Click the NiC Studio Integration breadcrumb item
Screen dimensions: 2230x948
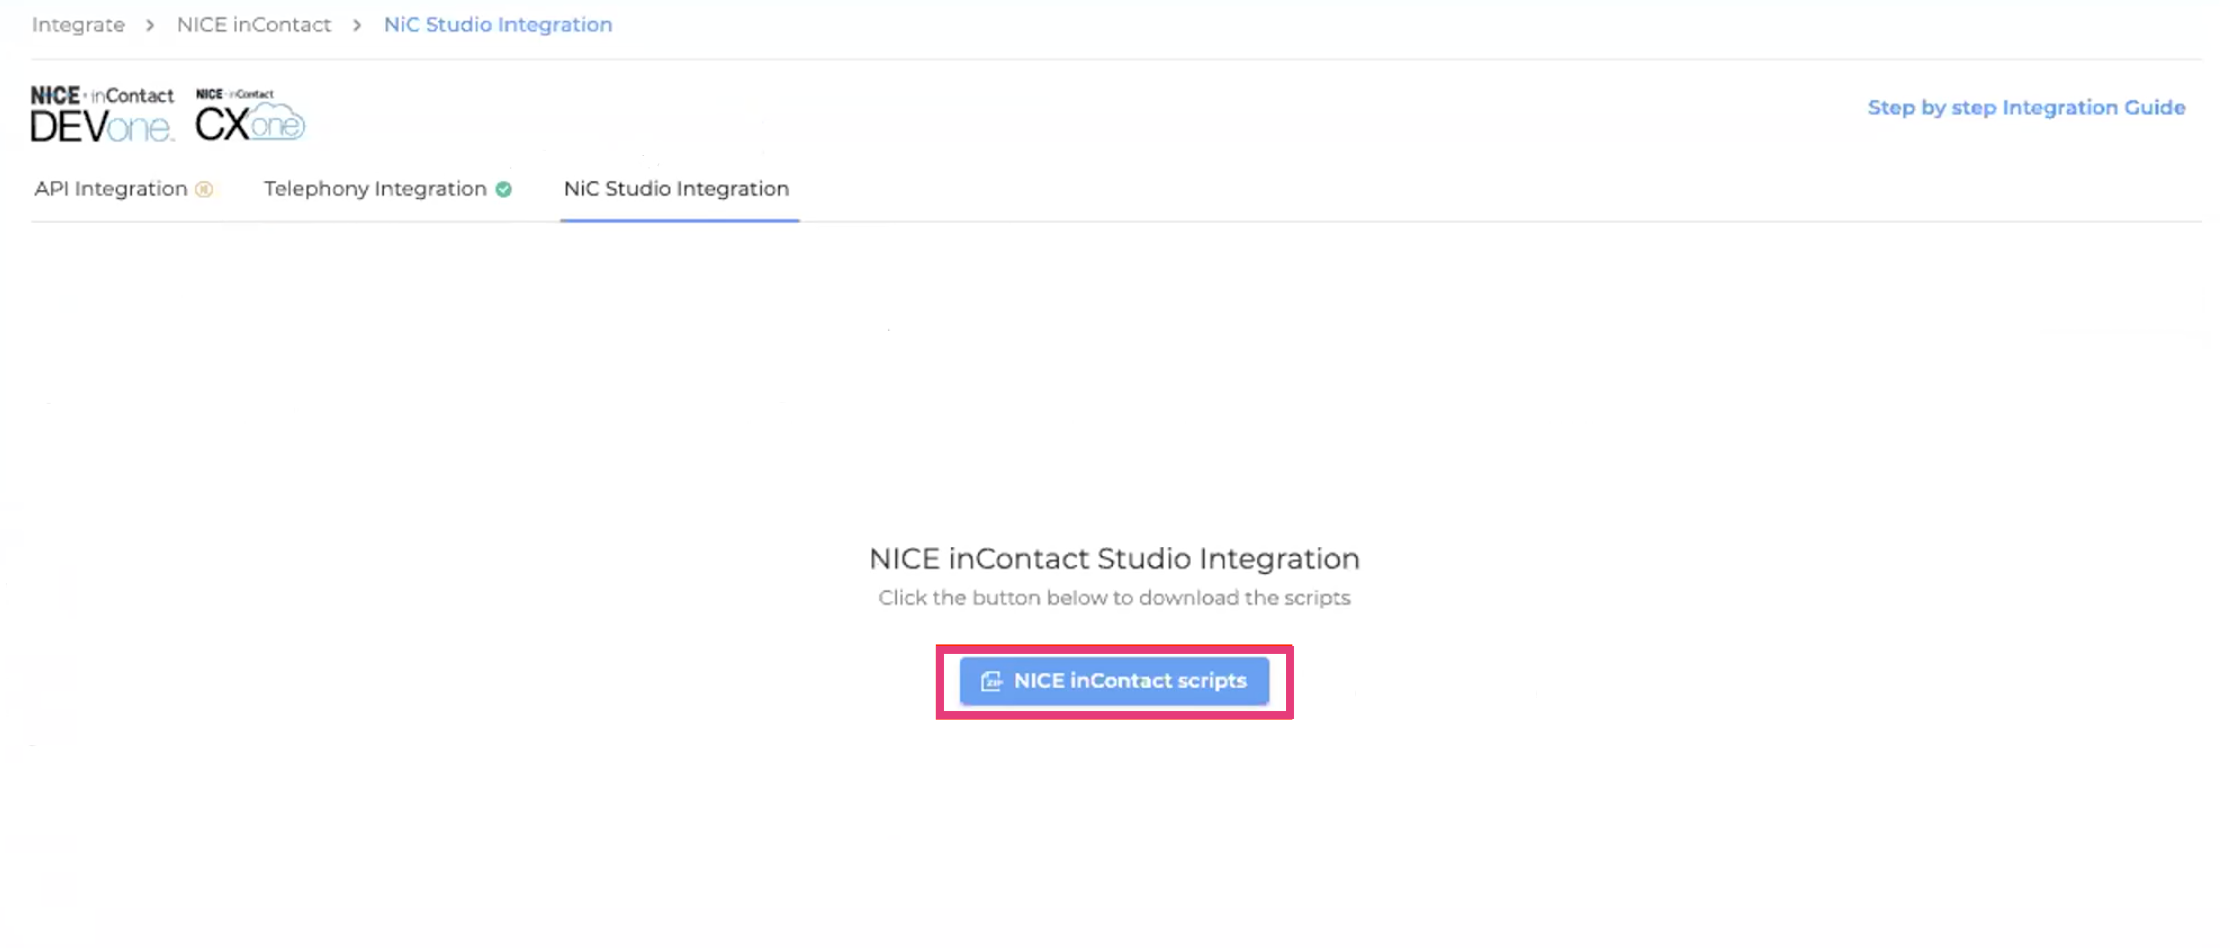[498, 25]
